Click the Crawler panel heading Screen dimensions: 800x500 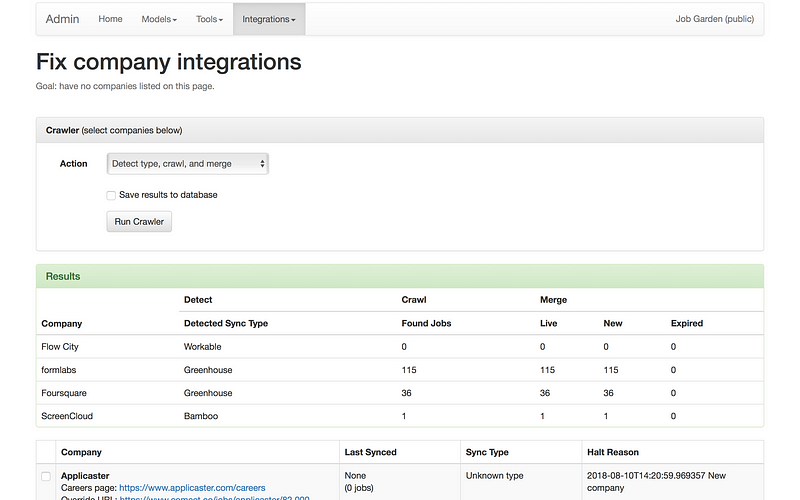point(399,130)
